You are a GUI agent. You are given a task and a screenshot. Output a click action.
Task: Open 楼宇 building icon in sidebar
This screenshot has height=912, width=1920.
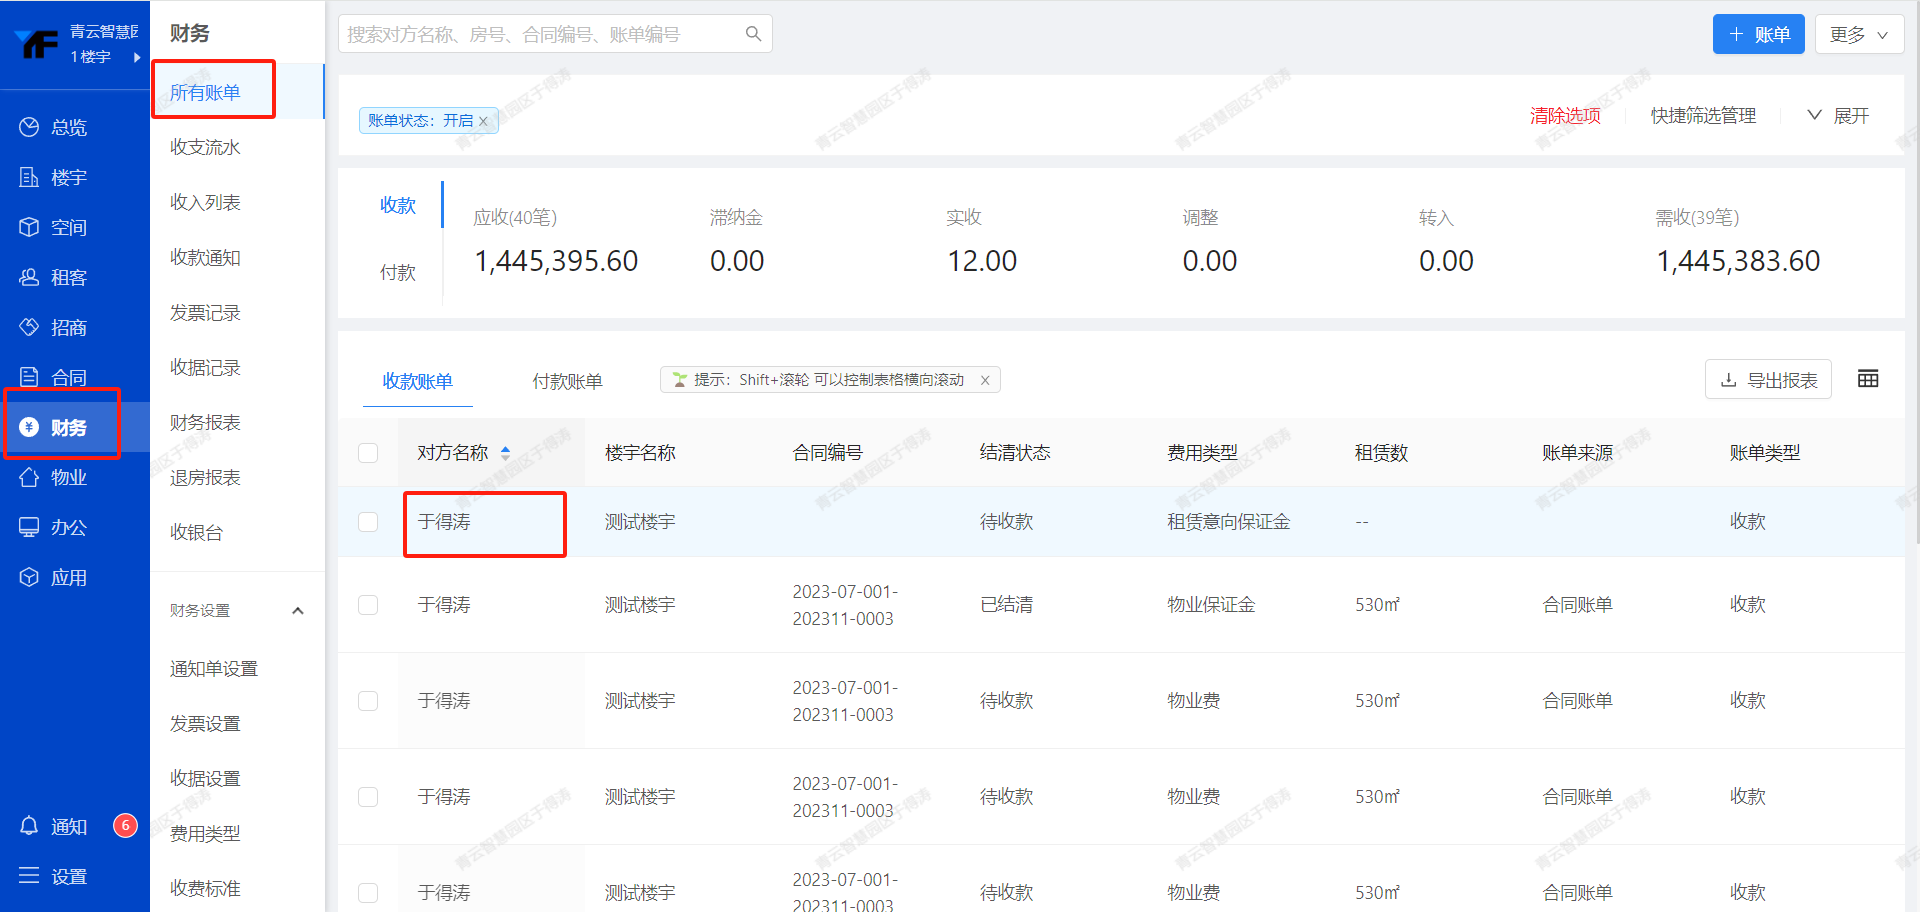[29, 178]
